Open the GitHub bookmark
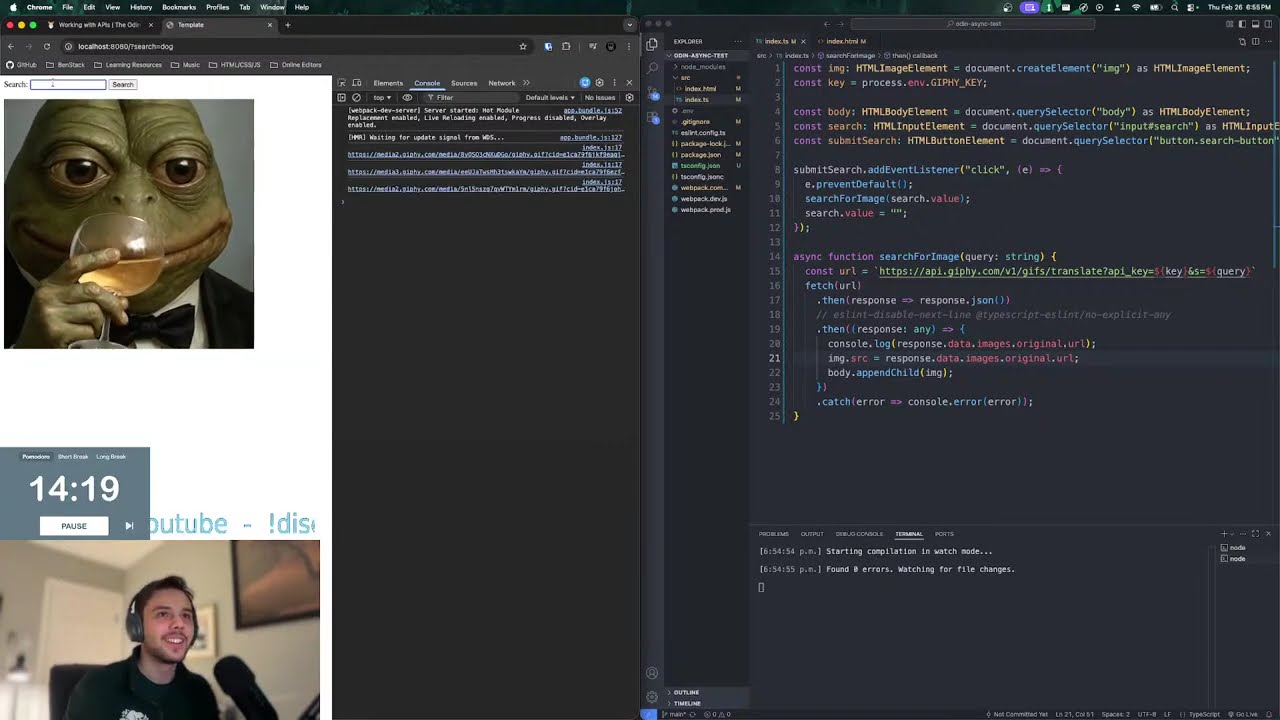This screenshot has height=720, width=1280. 21,65
